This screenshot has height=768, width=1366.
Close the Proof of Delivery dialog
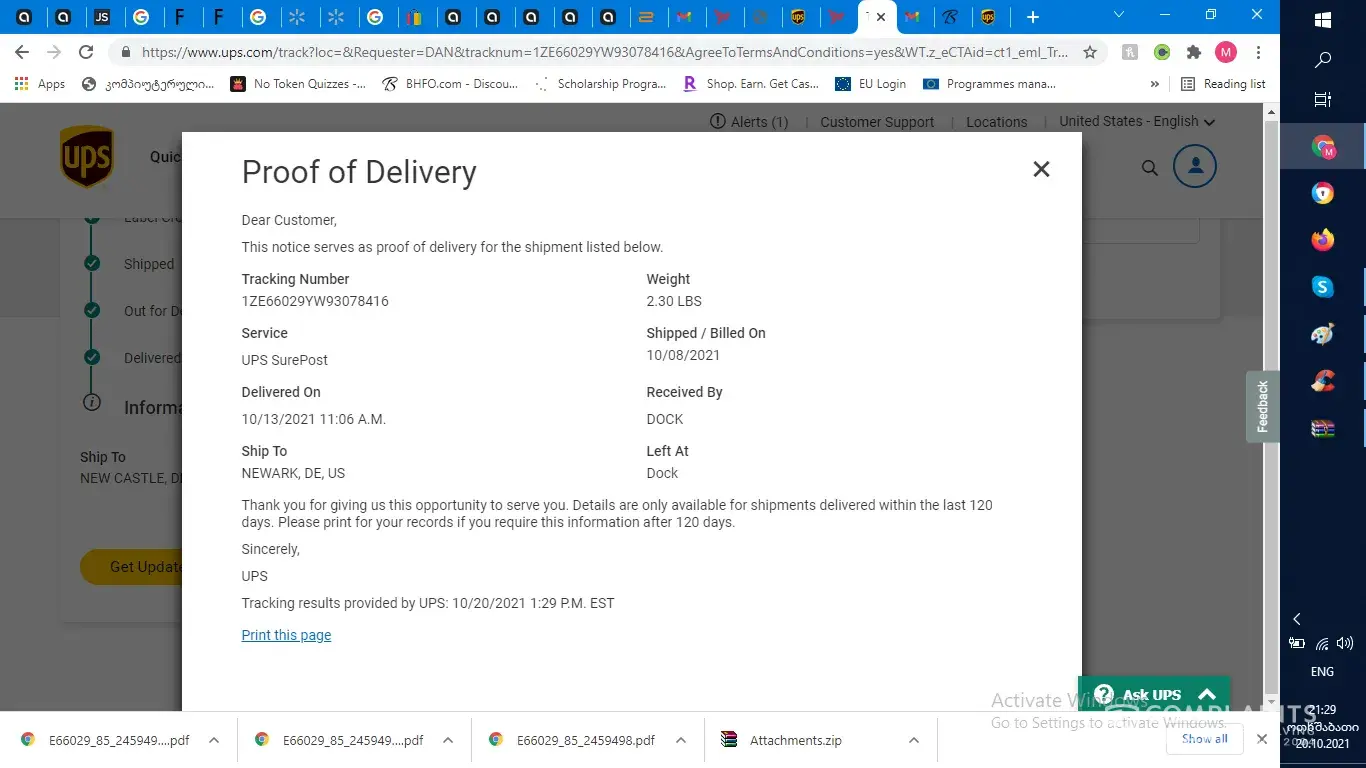[1041, 169]
